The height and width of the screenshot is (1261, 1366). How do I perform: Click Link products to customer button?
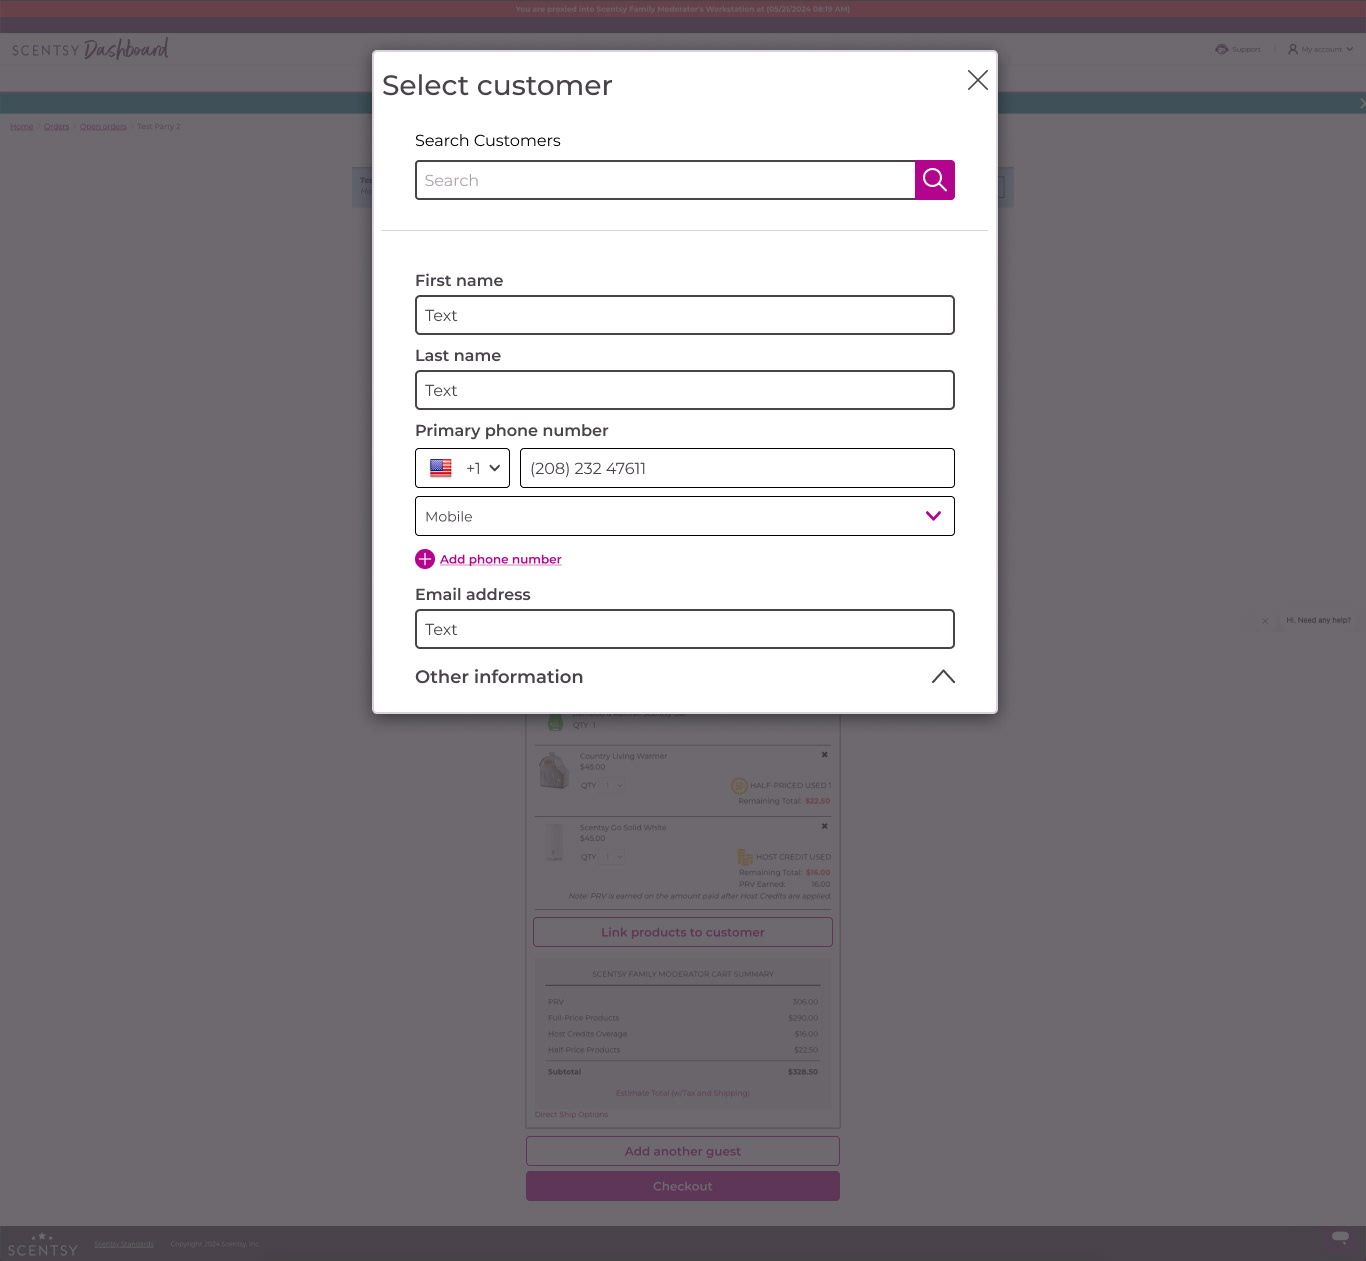[683, 932]
